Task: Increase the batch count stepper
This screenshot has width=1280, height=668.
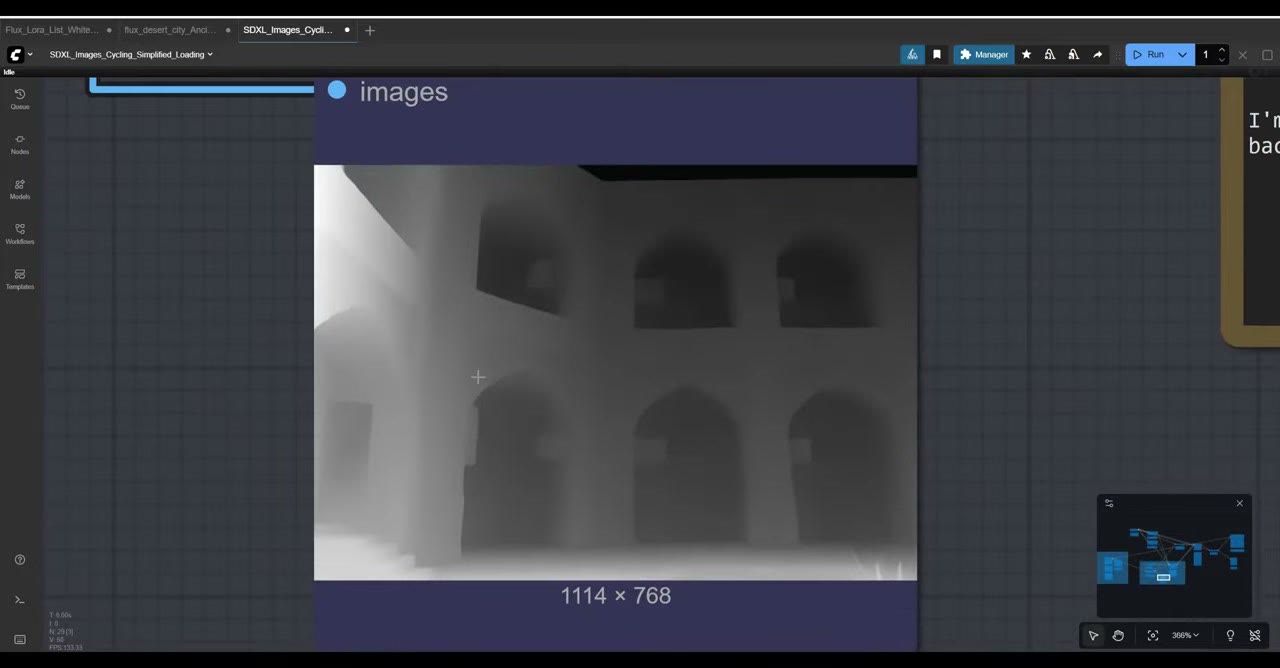Action: 1221,50
